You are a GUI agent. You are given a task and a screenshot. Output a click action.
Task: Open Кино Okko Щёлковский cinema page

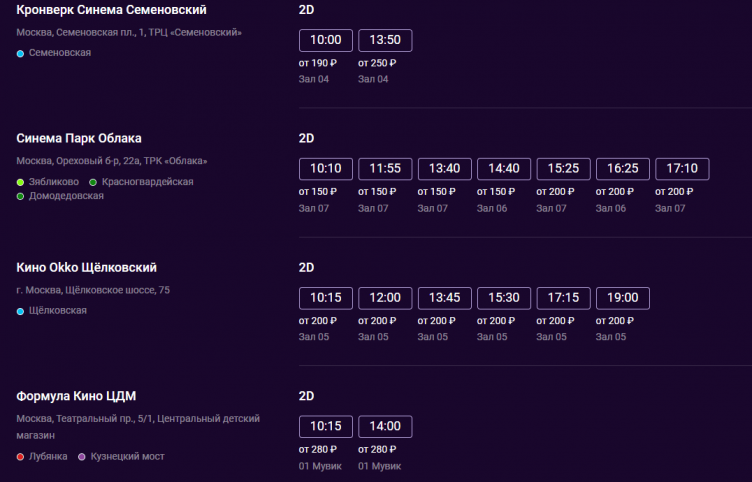pyautogui.click(x=87, y=267)
